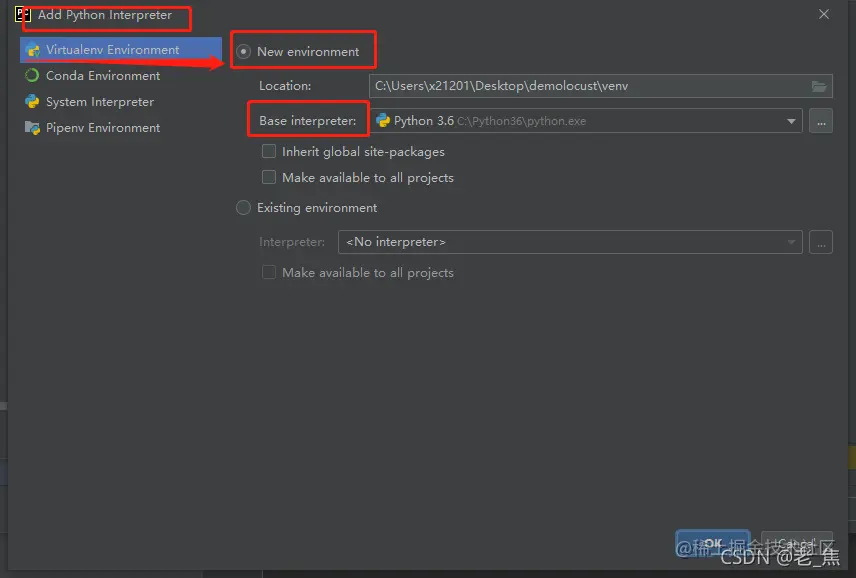Click the Python 3.6 icon in Base interpreter
Viewport: 856px width, 578px height.
(x=383, y=121)
